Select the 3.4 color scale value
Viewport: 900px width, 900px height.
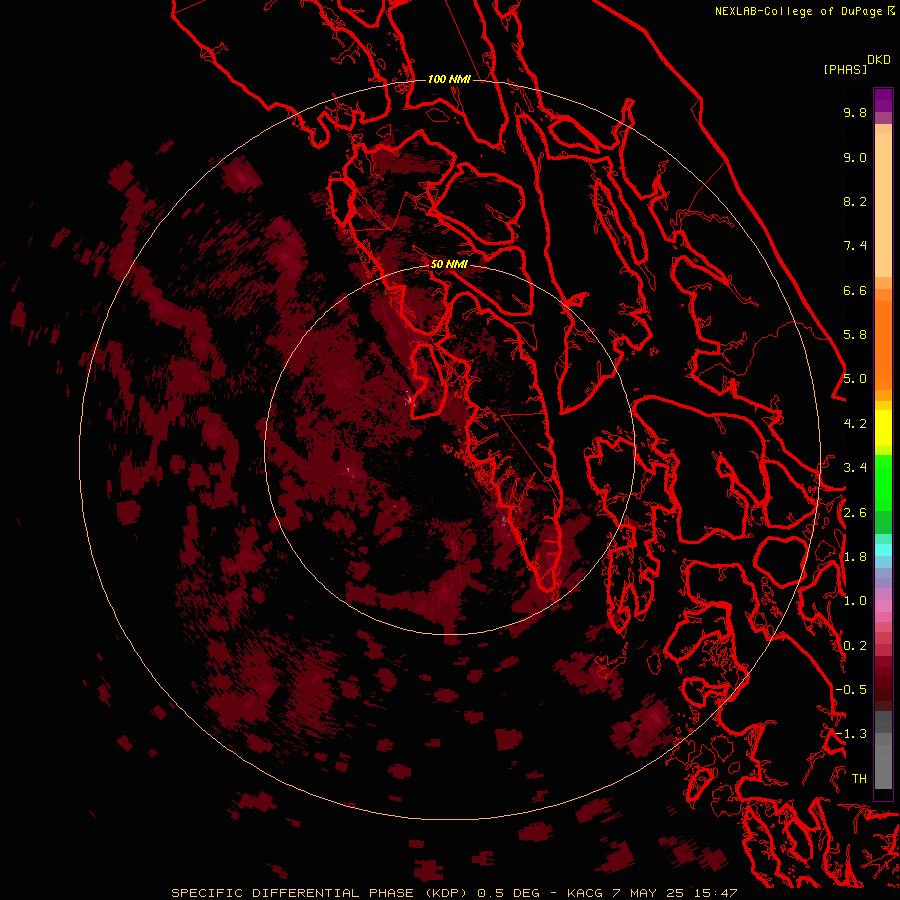click(x=855, y=468)
